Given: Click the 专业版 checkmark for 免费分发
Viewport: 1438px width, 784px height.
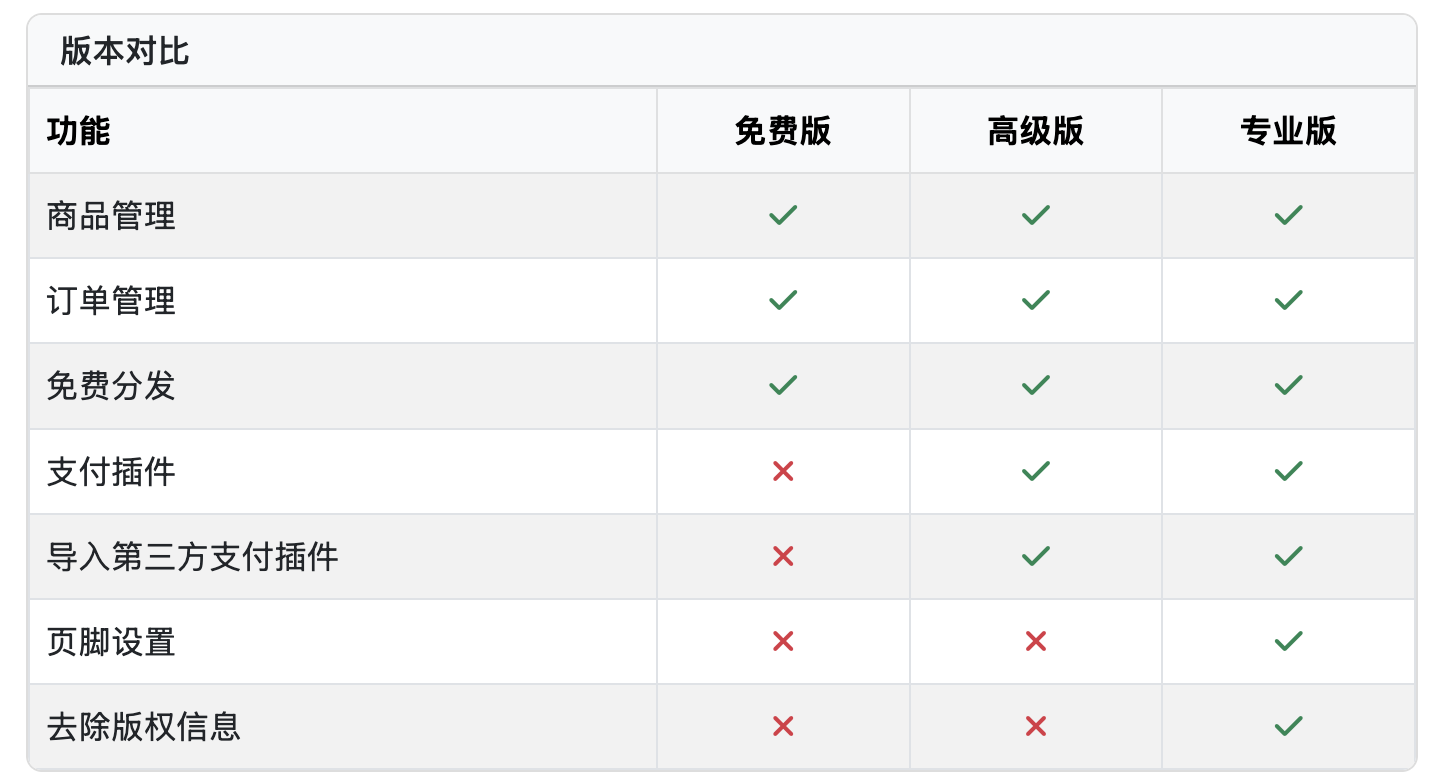Looking at the screenshot, I should click(1288, 385).
